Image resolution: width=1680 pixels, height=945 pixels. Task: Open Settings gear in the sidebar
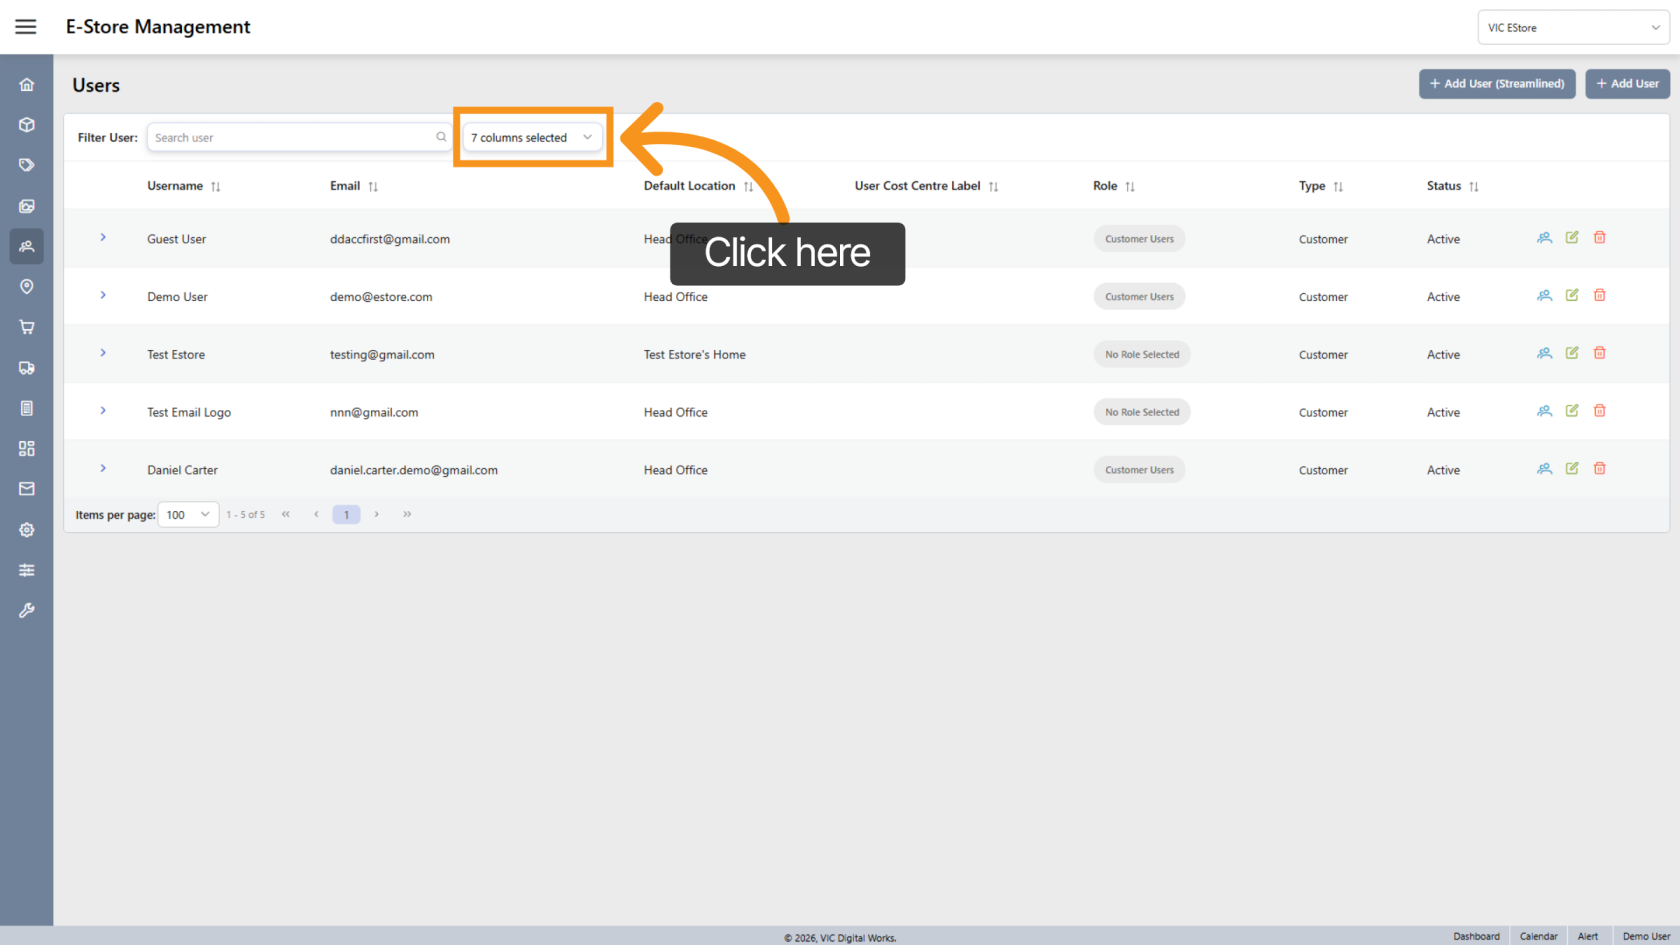coord(26,530)
